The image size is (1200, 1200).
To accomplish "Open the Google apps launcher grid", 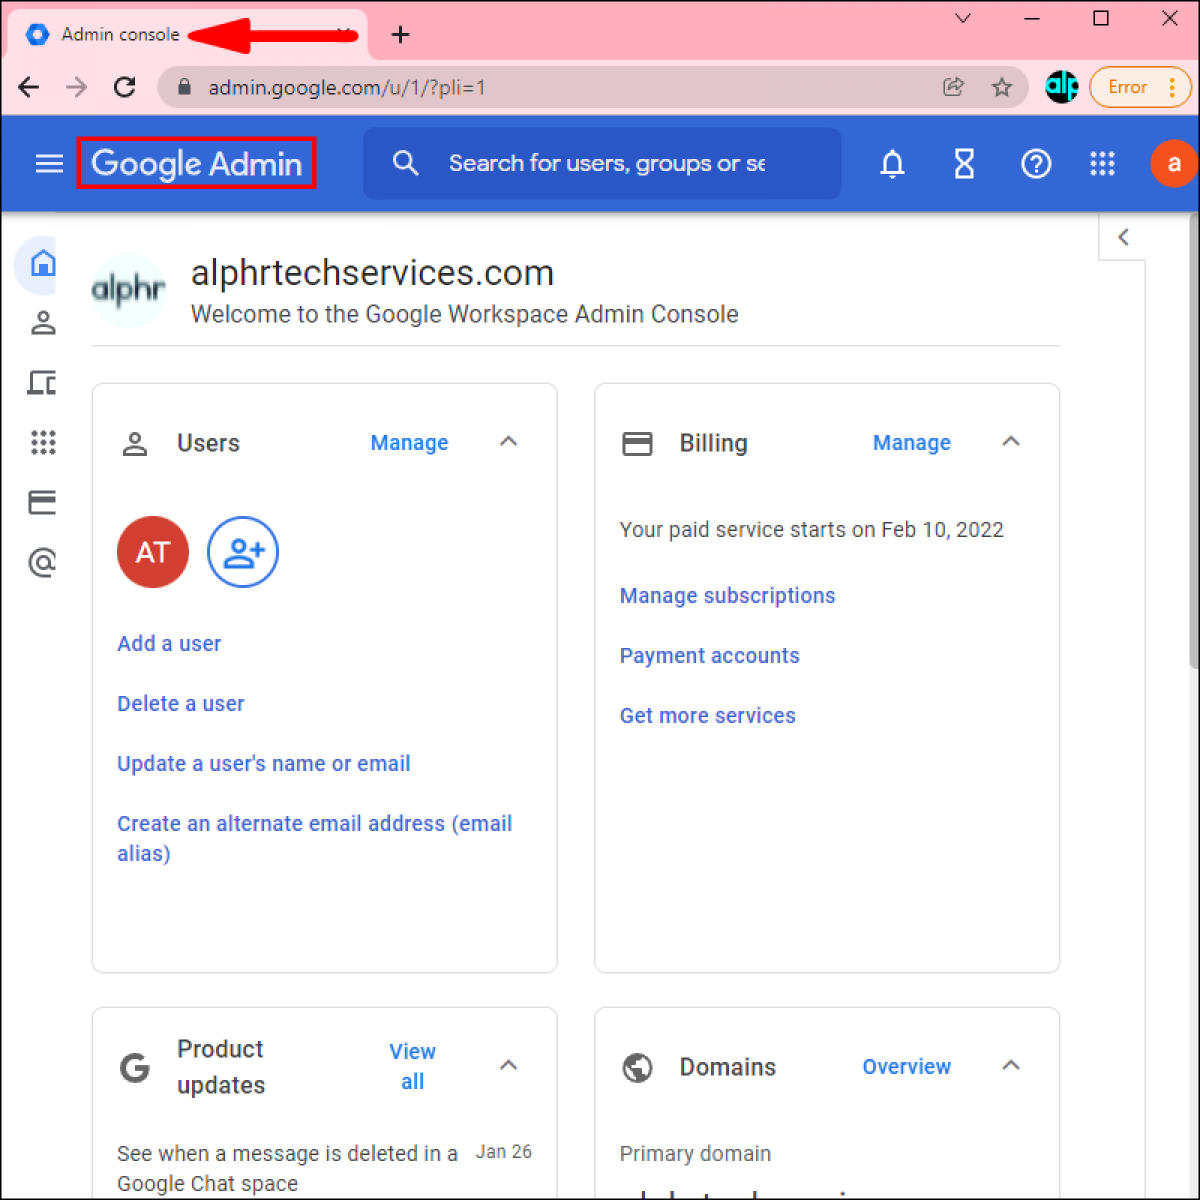I will pyautogui.click(x=1102, y=163).
